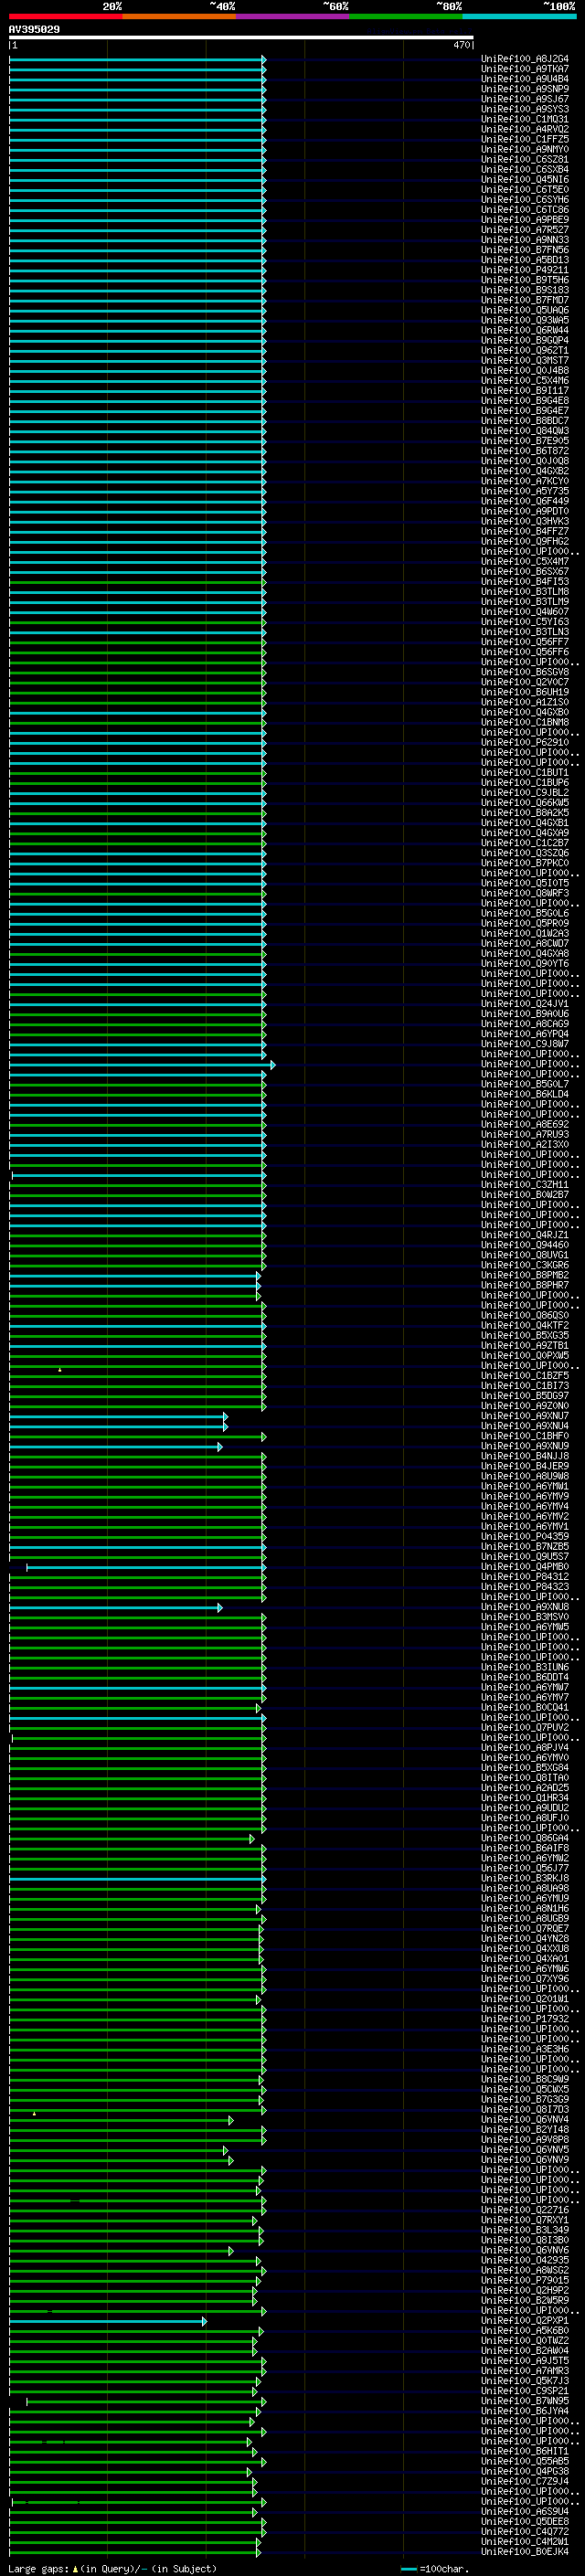The height and width of the screenshot is (2576, 585).
Task: Click the short cyan alignment bar for UniRef100_A9XNU8
Action: 116,1607
